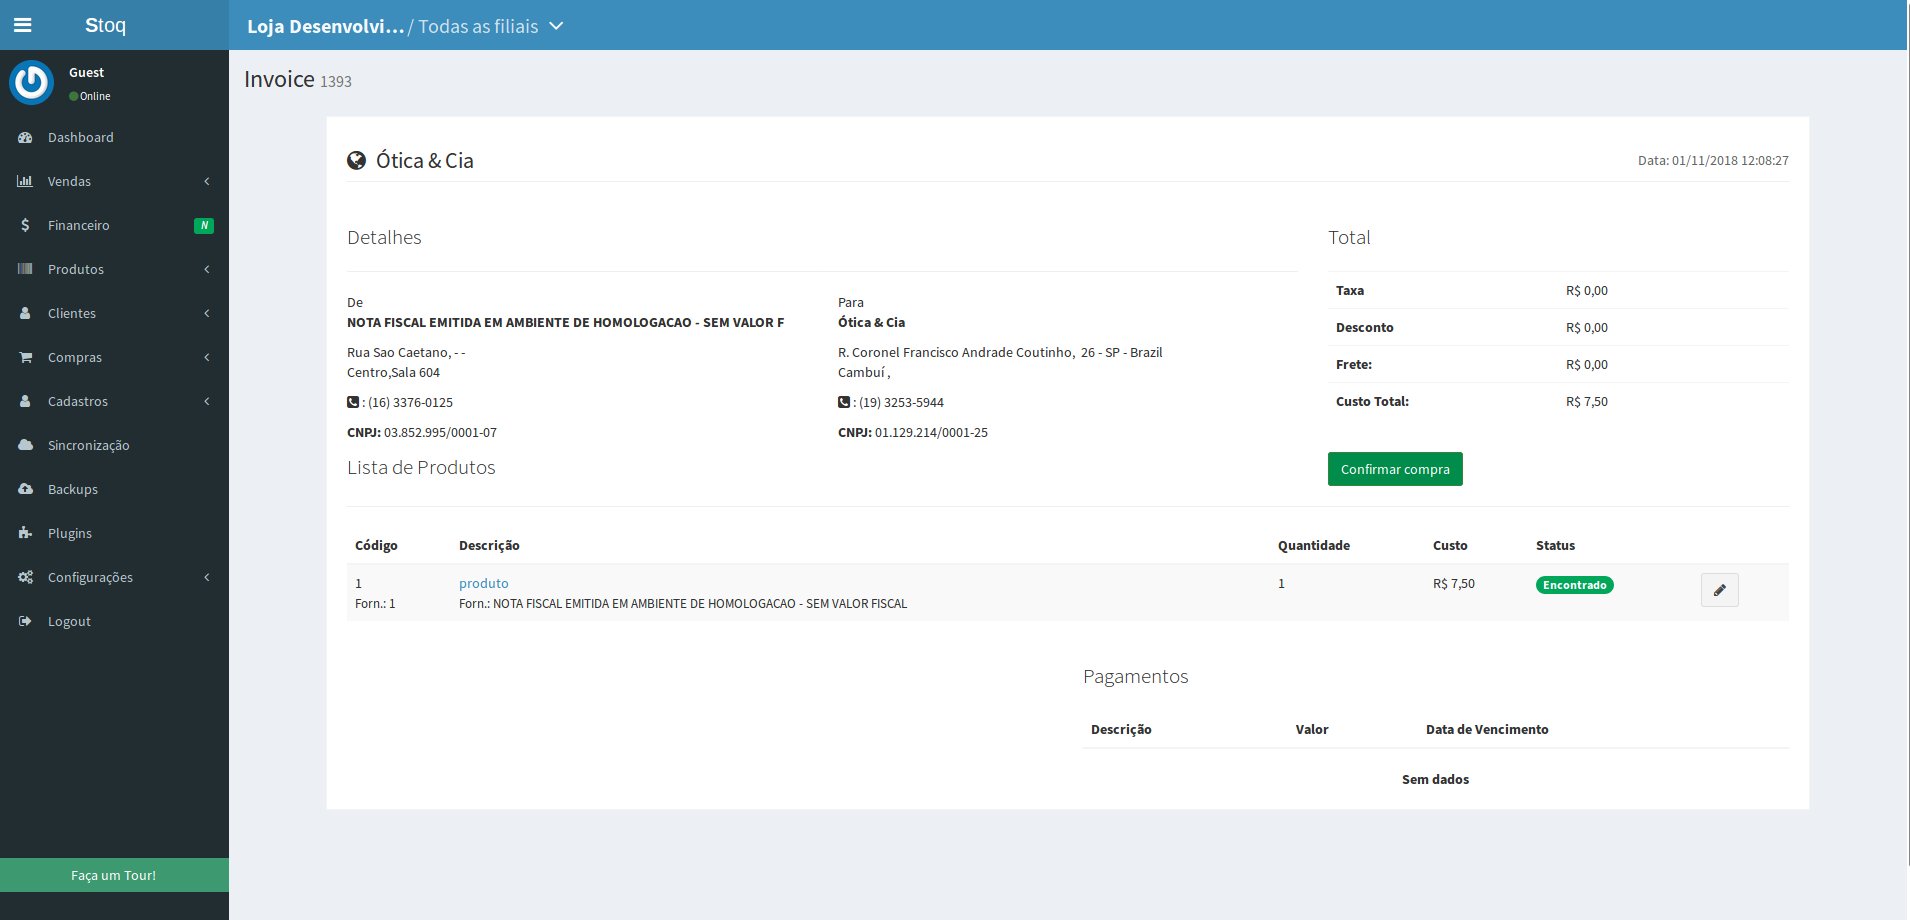Open the Todas as filiais branch dropdown
This screenshot has width=1910, height=920.
491,26
